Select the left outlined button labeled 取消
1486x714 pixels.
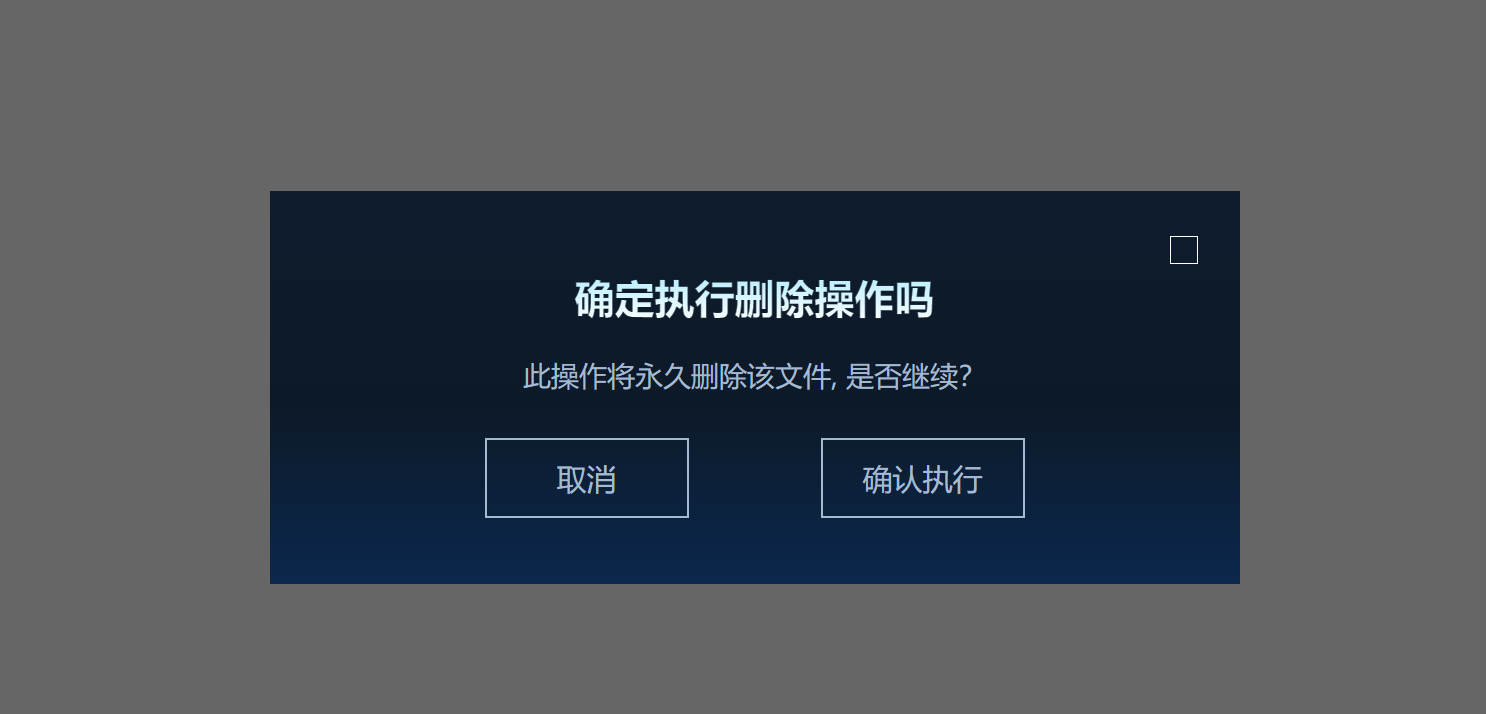pyautogui.click(x=587, y=478)
